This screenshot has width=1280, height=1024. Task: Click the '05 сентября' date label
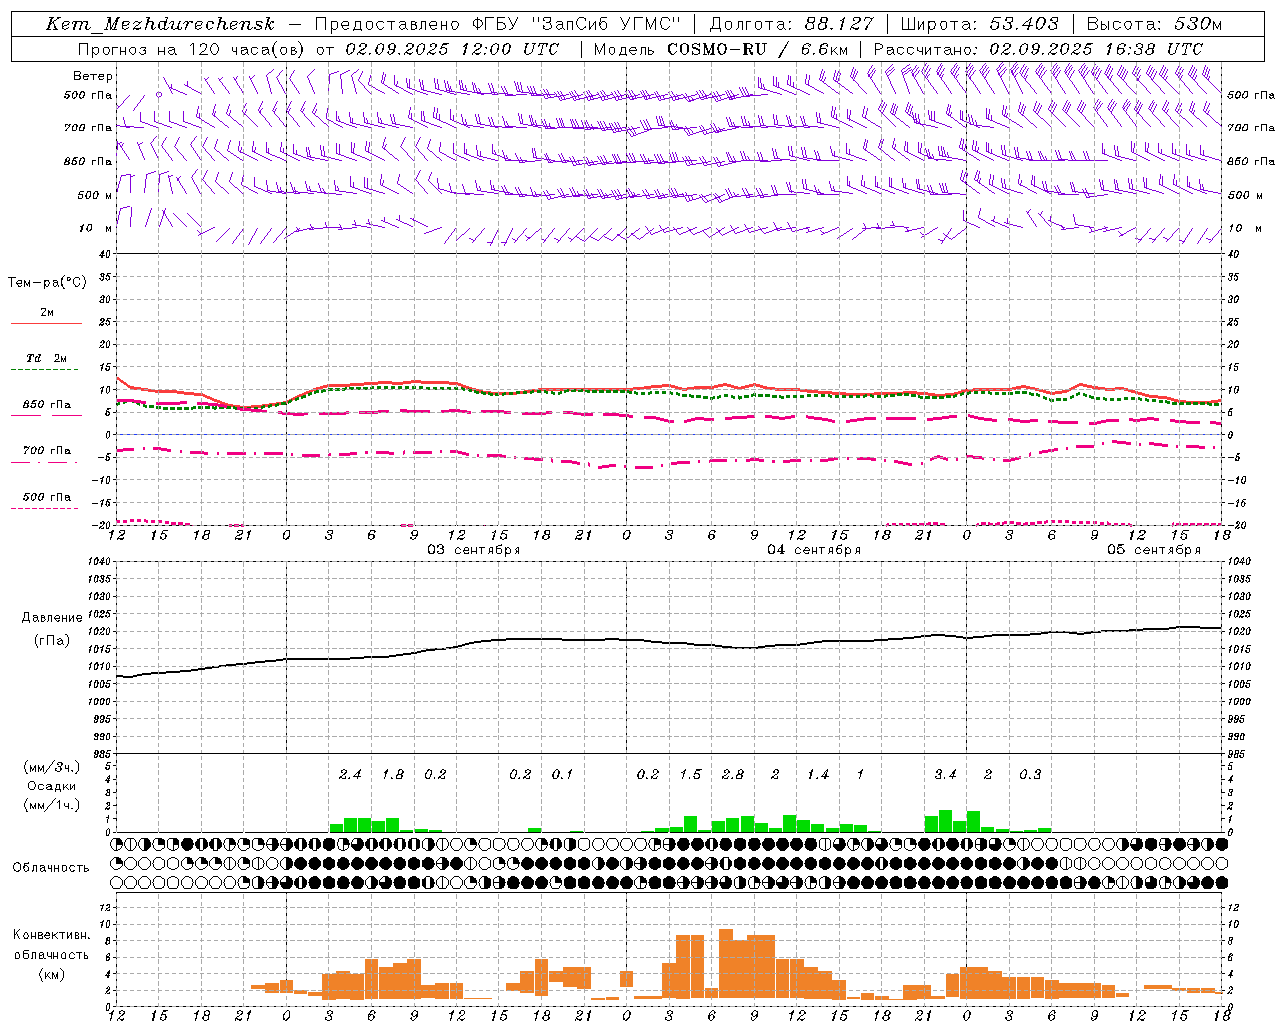(1154, 550)
